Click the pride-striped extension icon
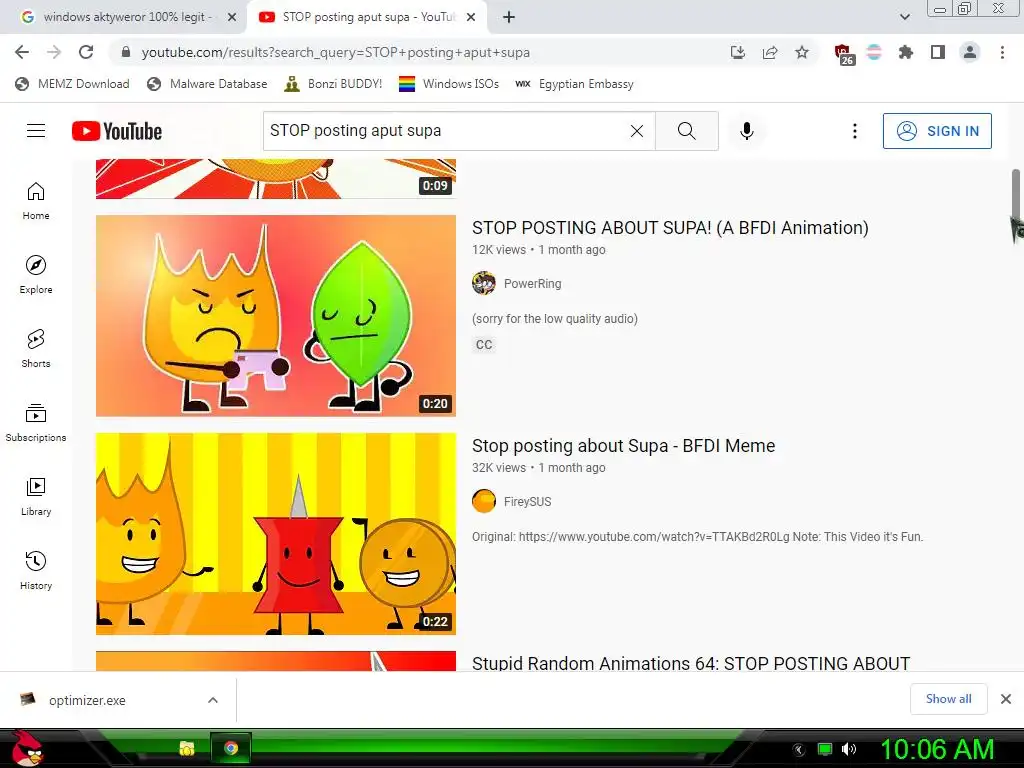 tap(874, 52)
